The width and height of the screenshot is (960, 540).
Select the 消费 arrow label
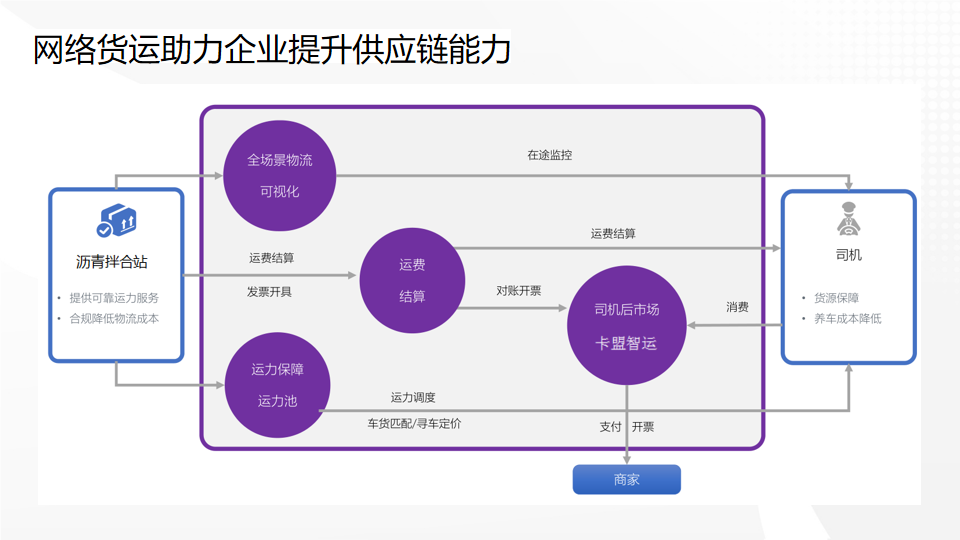(737, 307)
